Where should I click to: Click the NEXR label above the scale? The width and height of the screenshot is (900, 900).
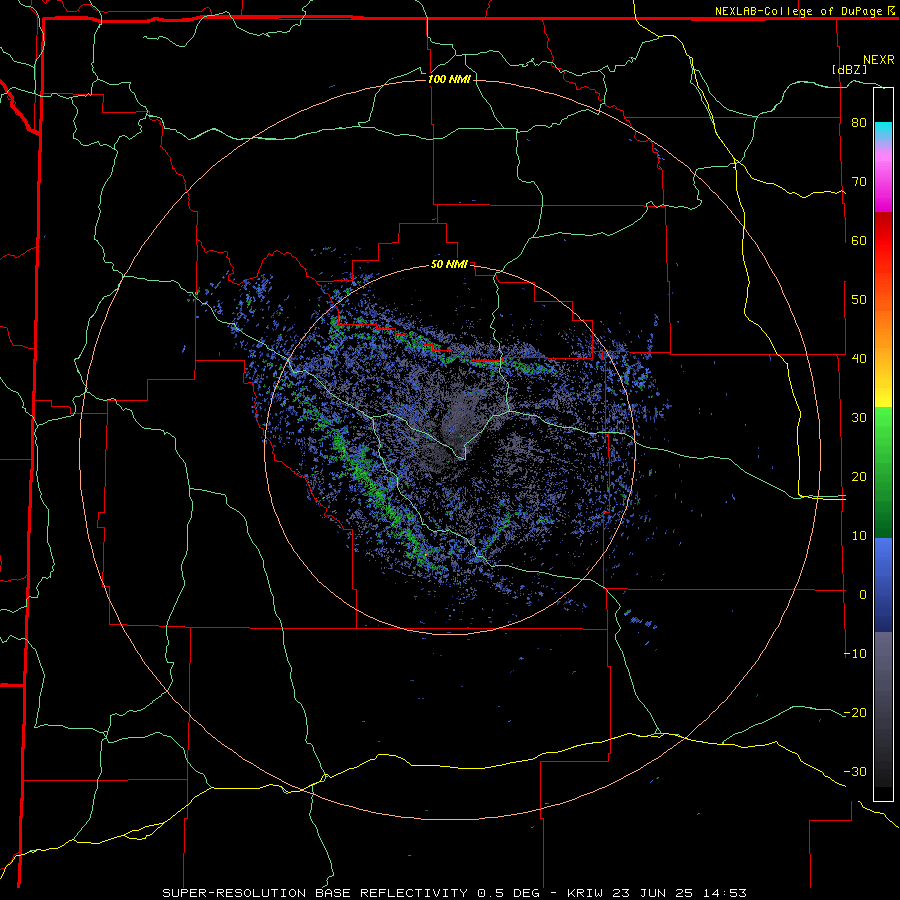pos(878,60)
